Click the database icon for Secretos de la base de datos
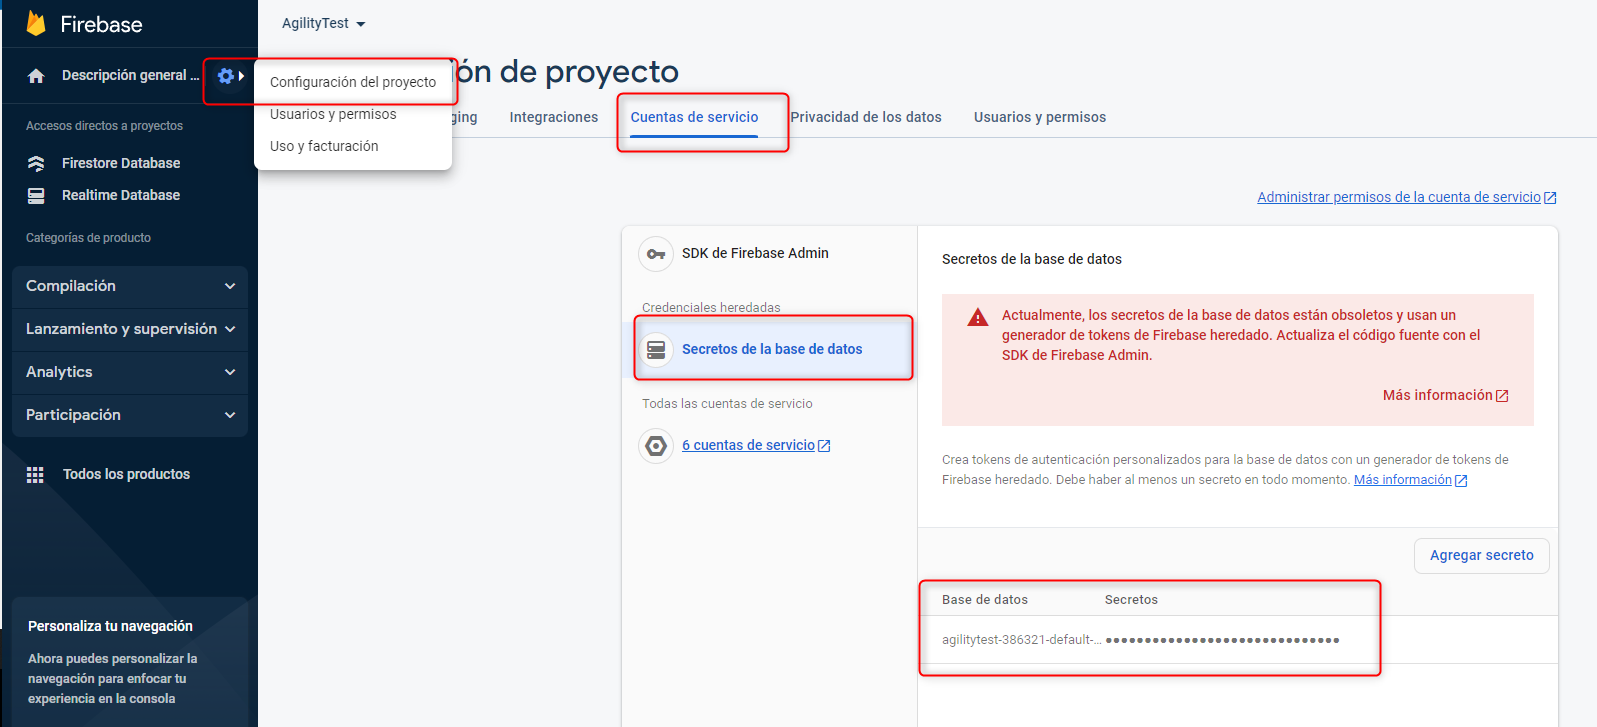The height and width of the screenshot is (727, 1597). (656, 349)
